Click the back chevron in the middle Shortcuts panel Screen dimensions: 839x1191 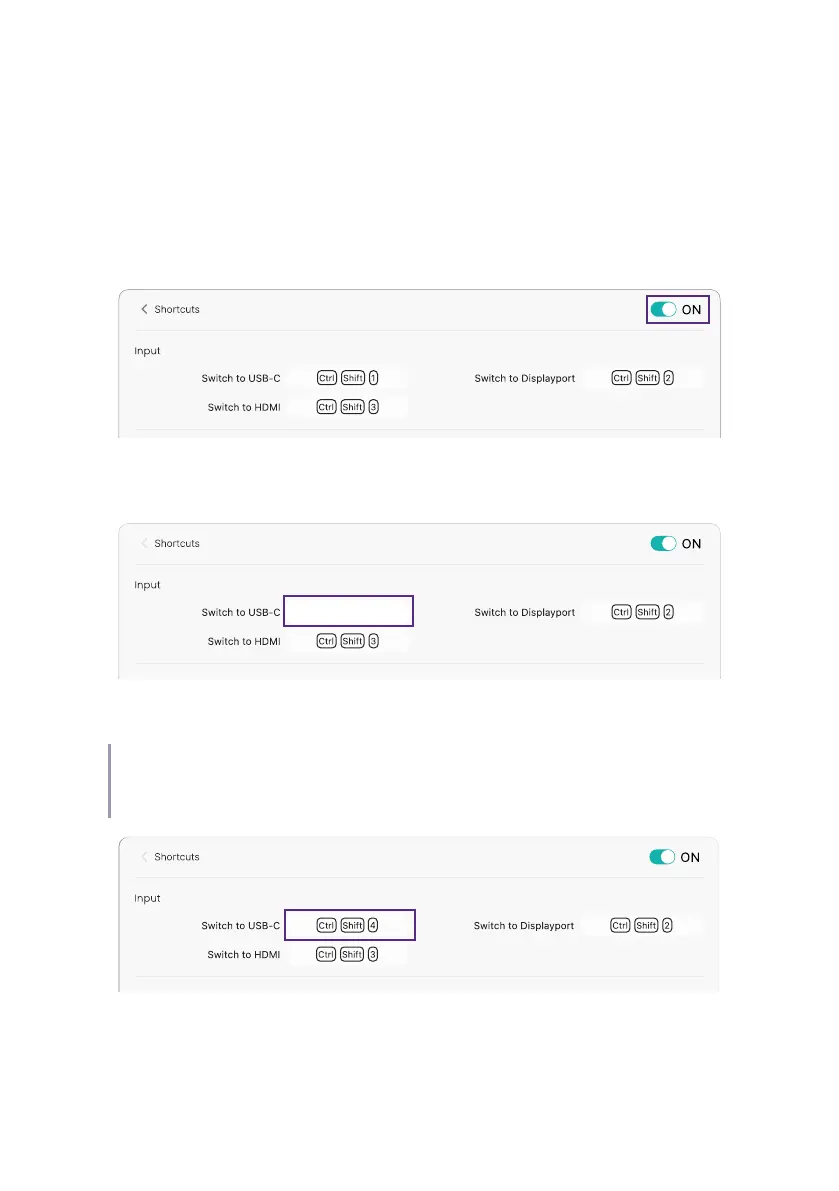coord(144,544)
